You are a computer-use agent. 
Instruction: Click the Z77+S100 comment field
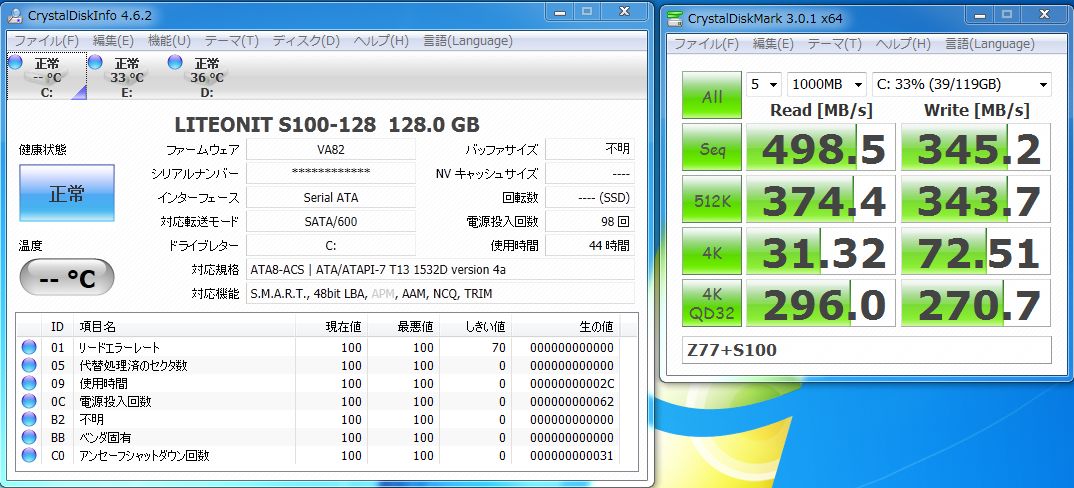tap(866, 350)
